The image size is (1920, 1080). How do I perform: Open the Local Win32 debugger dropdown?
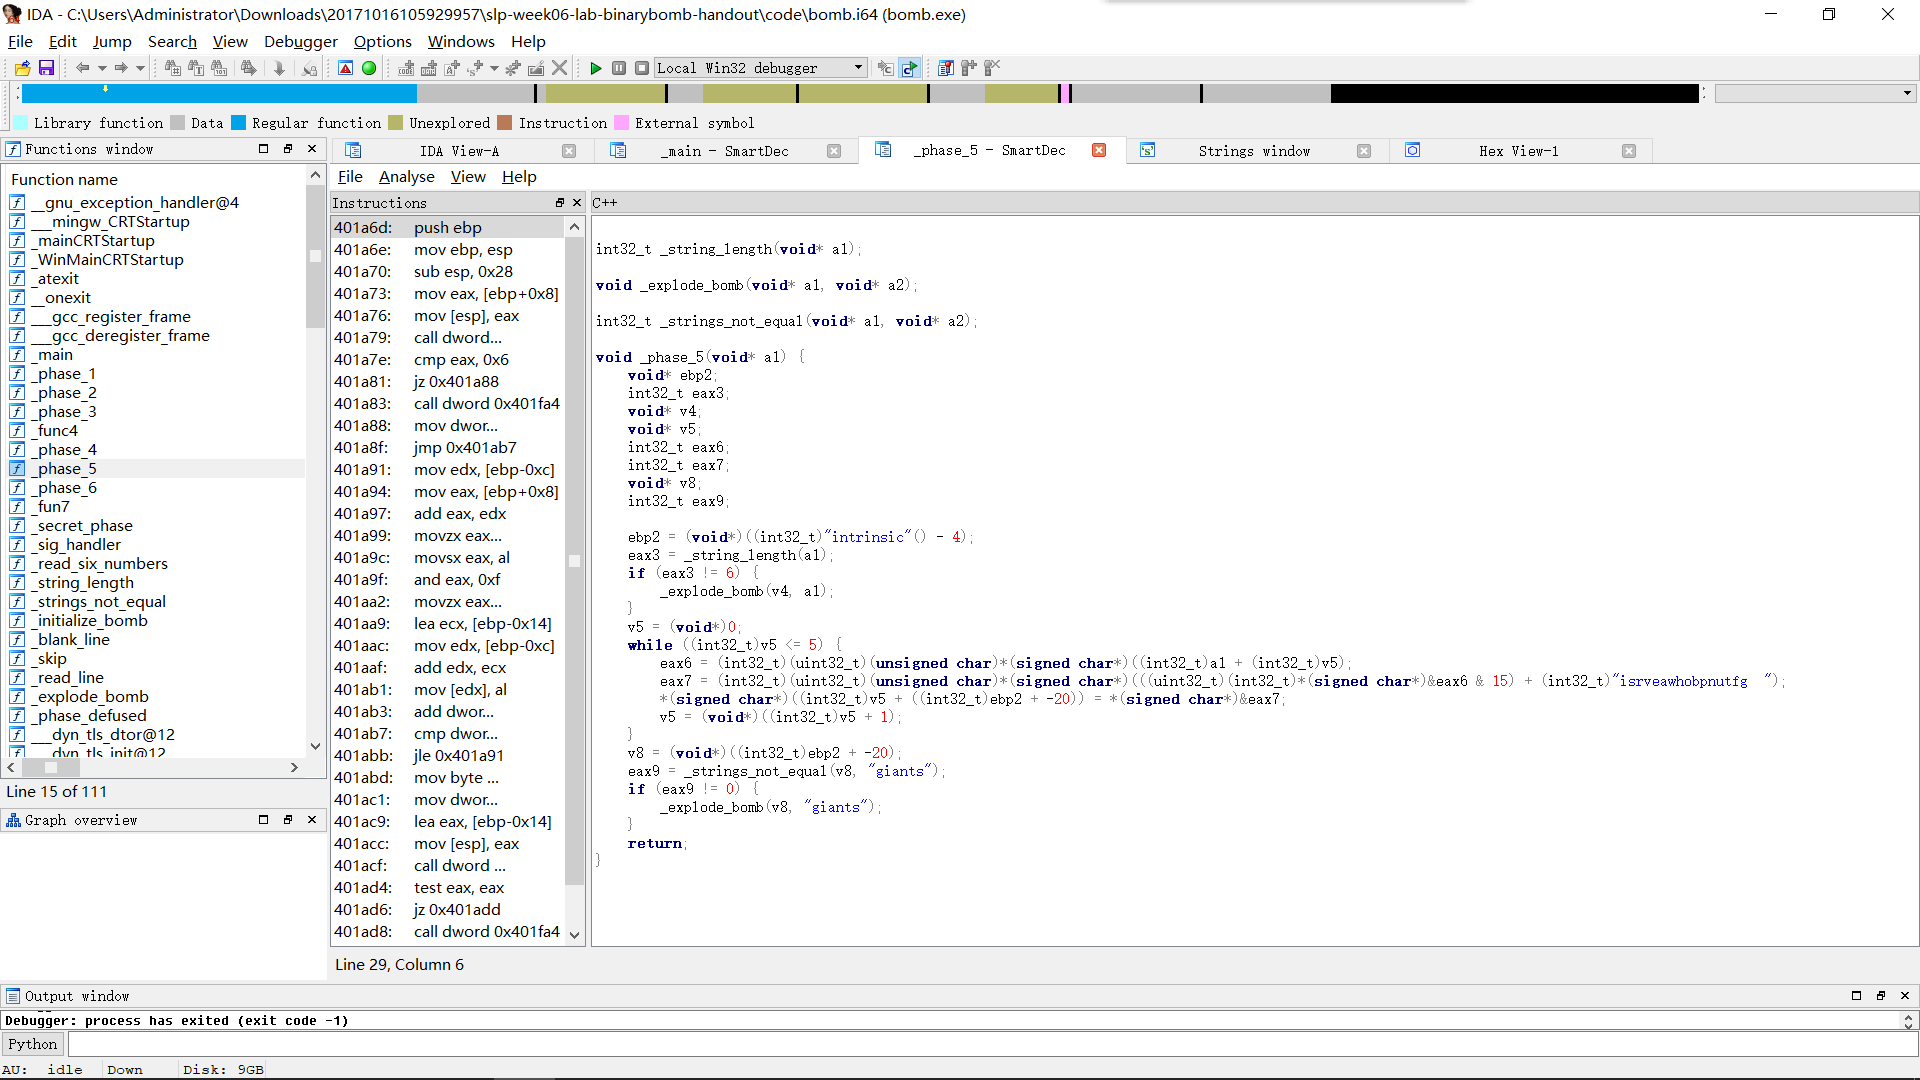pos(858,68)
